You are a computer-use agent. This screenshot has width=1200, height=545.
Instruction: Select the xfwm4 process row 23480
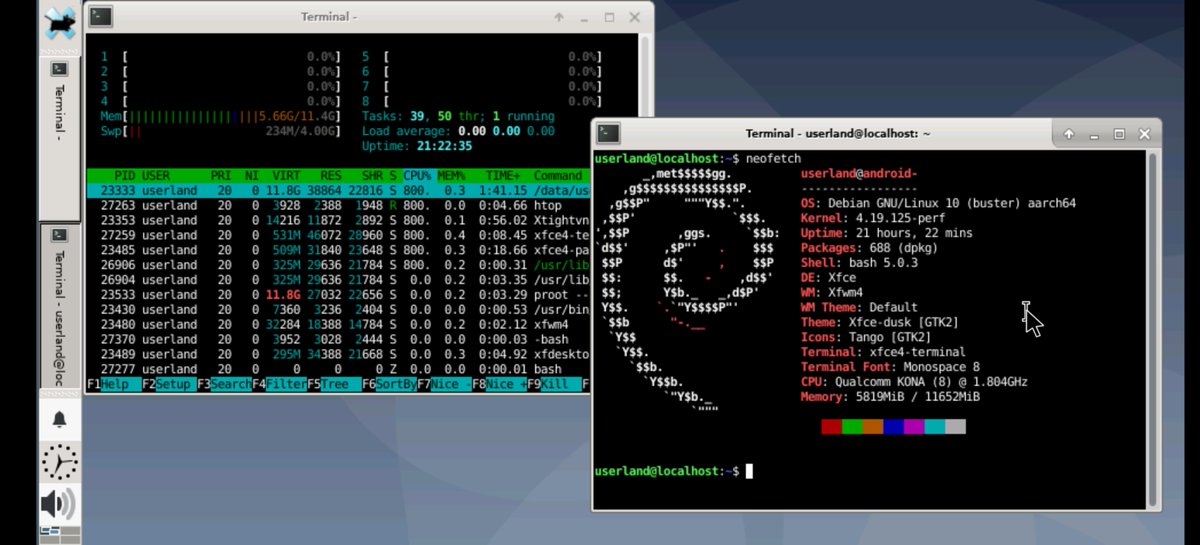pyautogui.click(x=339, y=324)
